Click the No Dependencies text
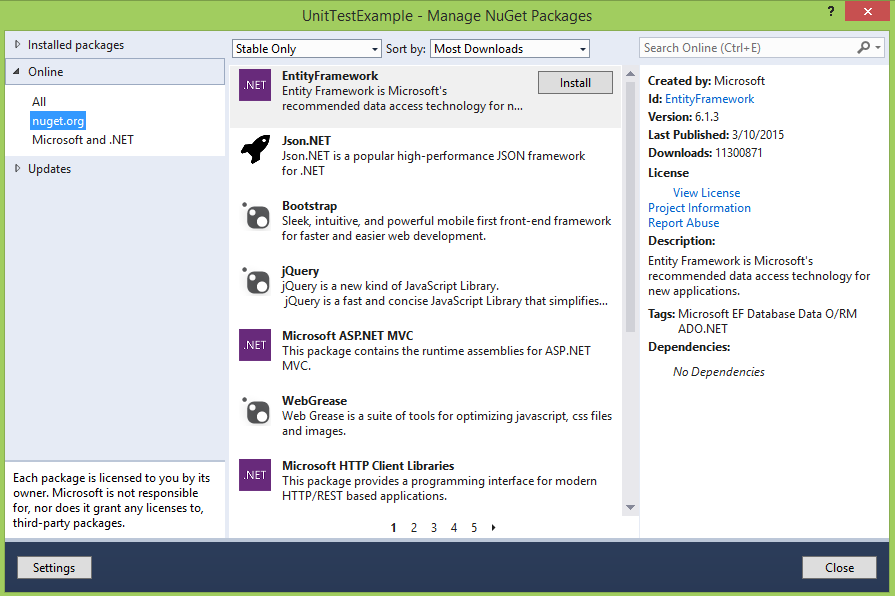Viewport: 895px width, 596px height. [x=719, y=372]
